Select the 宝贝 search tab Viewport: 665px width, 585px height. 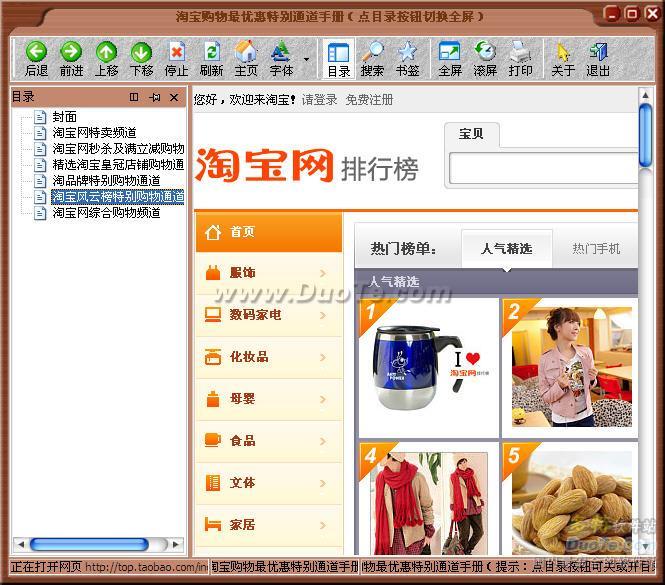[x=471, y=134]
